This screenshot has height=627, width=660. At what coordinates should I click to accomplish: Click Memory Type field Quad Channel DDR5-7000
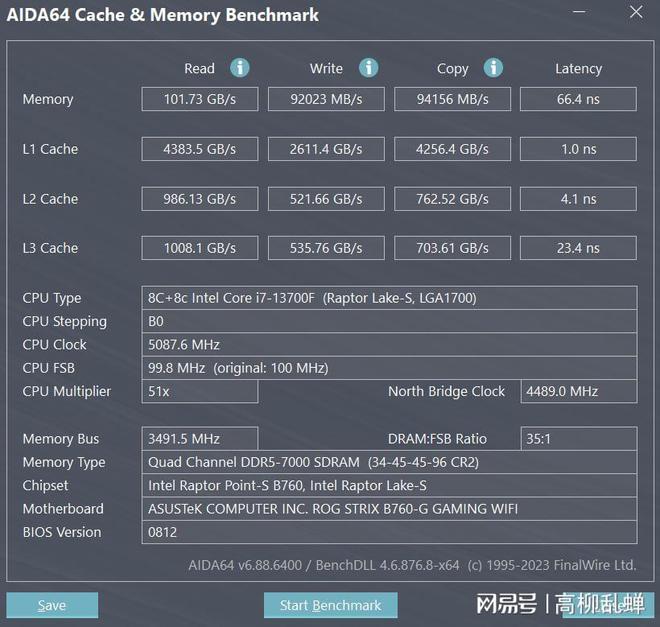[x=389, y=462]
